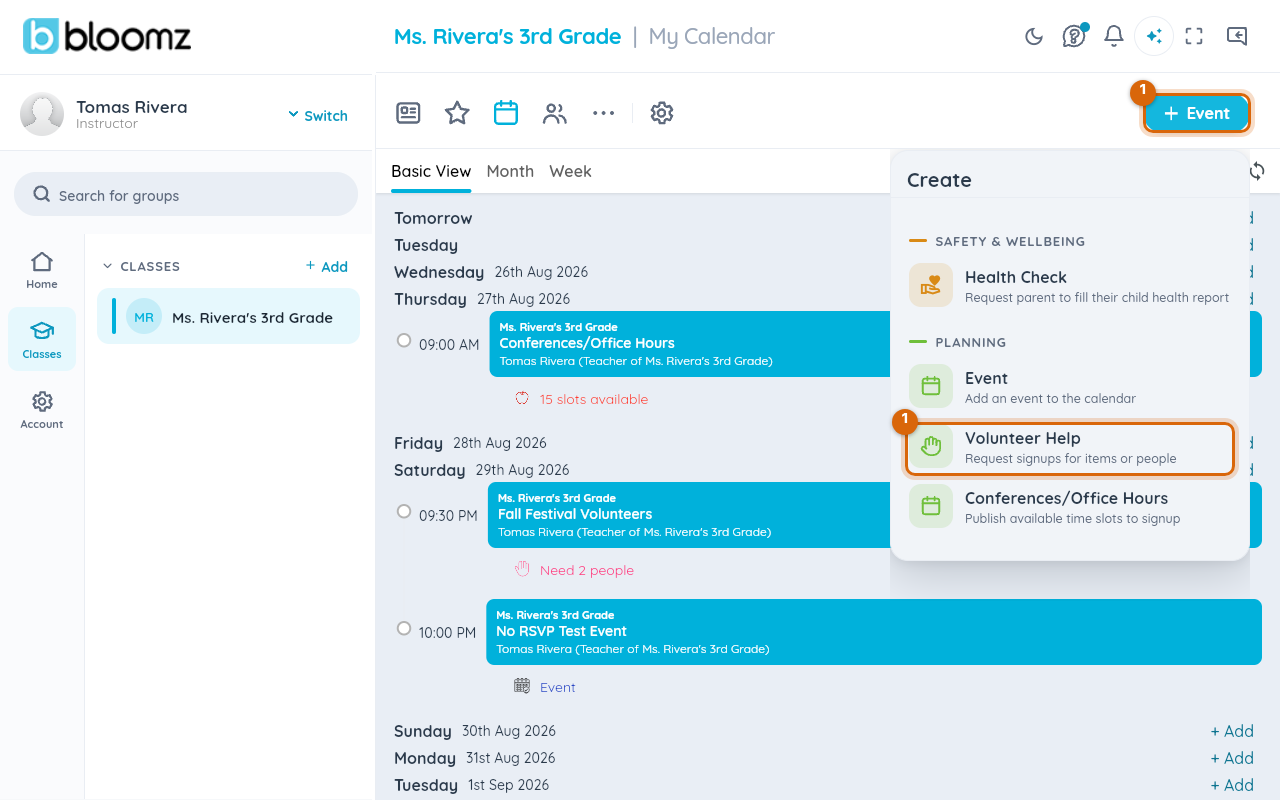Switch to Basic View tab
The height and width of the screenshot is (800, 1280).
pos(431,171)
